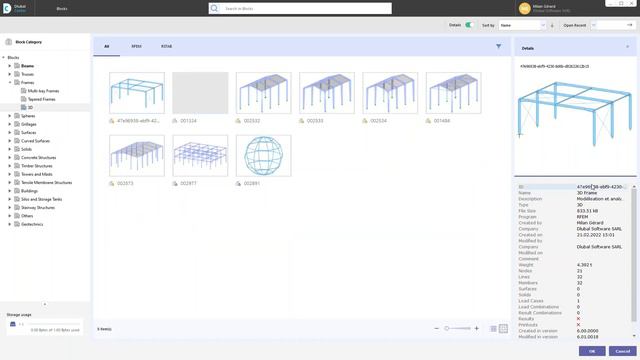Select the RSTAB tab
Image resolution: width=640 pixels, height=360 pixels.
tap(166, 47)
